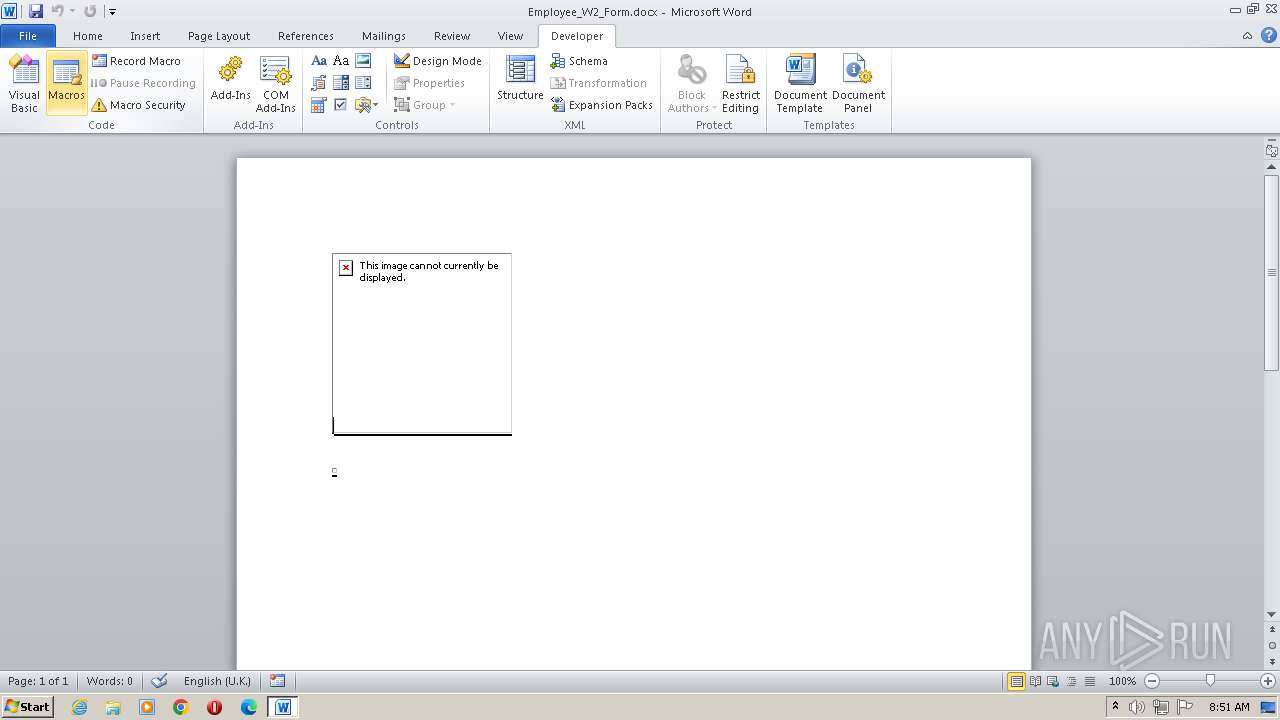Open Document Panel settings
Viewport: 1280px width, 720px height.
[858, 84]
